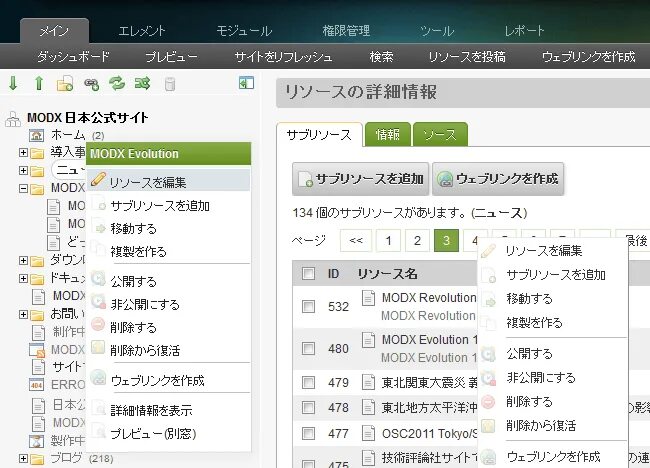The image size is (650, 468).
Task: Click current page 3 in pagination
Action: pos(446,240)
